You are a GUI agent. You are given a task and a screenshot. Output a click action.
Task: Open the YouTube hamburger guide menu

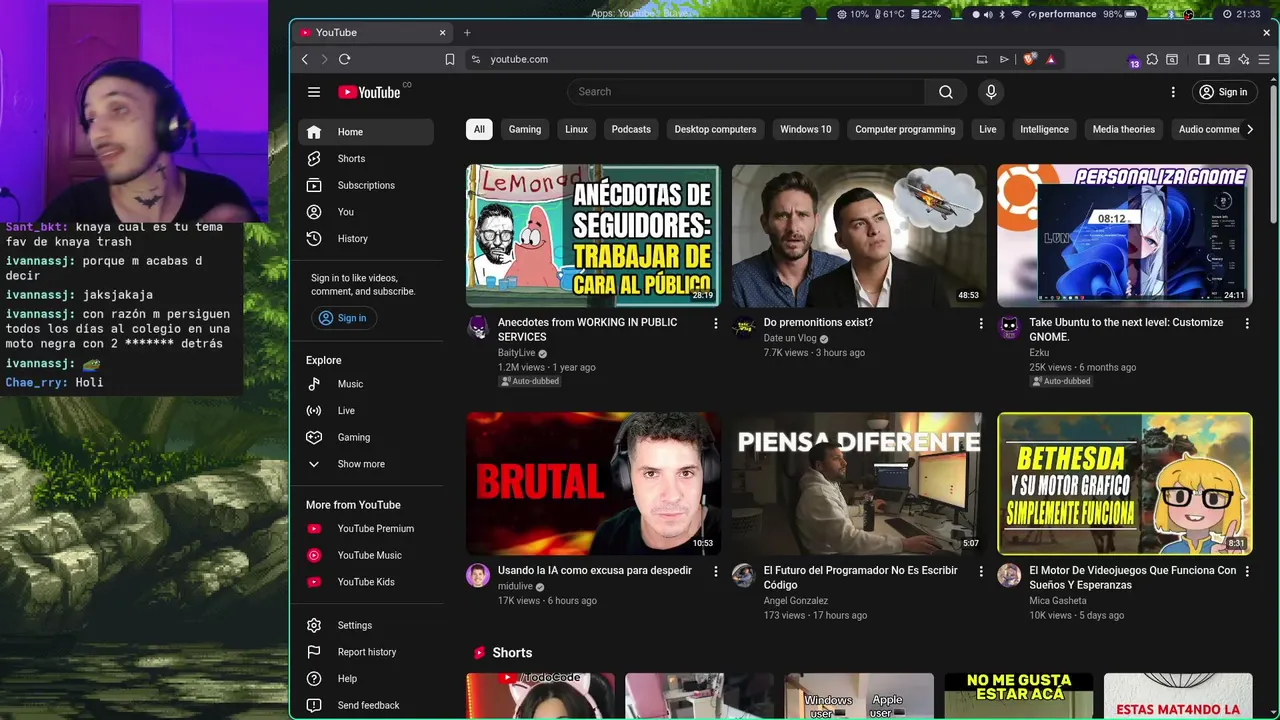tap(314, 92)
